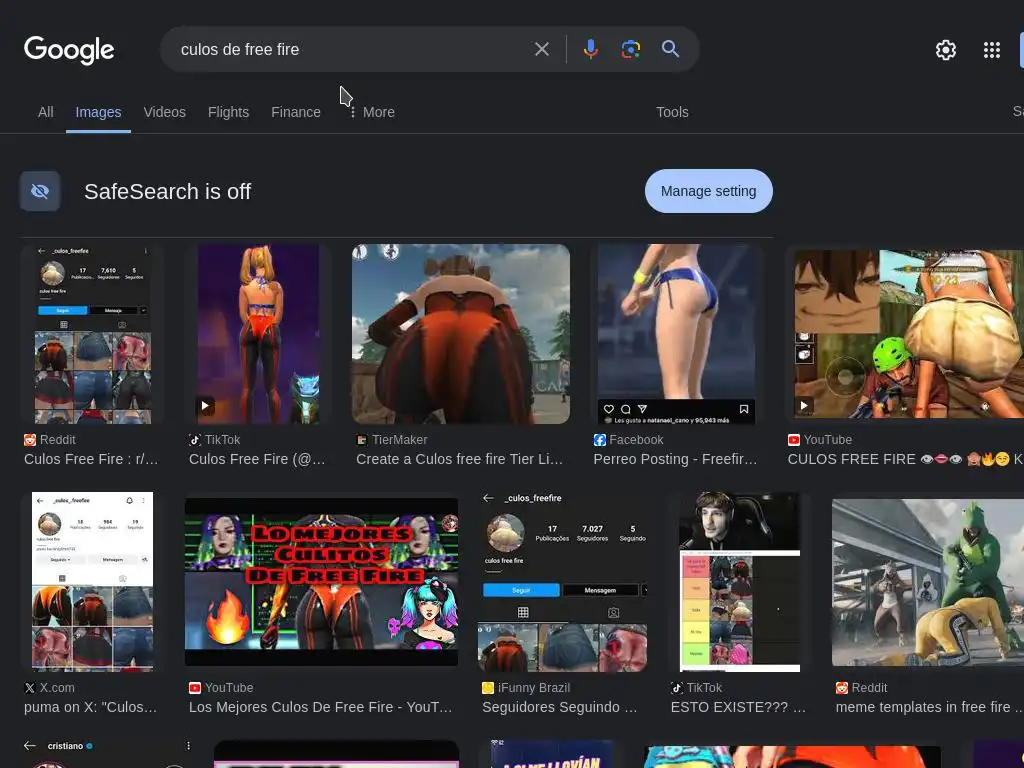Click the Facebook favicon on Perreo Posting result
Image resolution: width=1024 pixels, height=768 pixels.
tap(600, 440)
